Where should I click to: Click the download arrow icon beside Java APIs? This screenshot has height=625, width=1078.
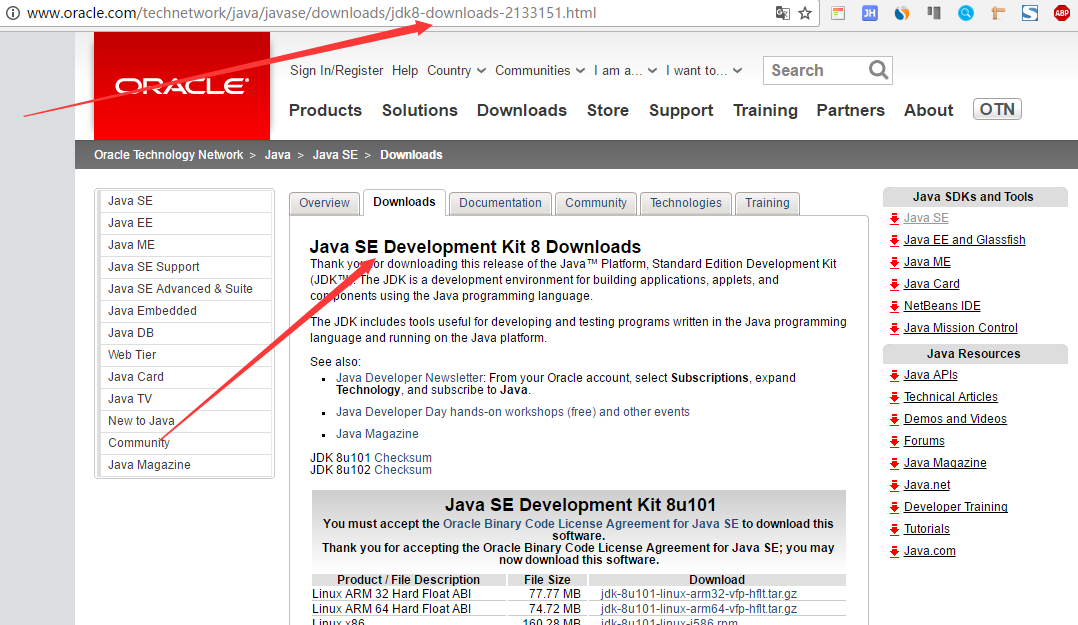point(894,375)
